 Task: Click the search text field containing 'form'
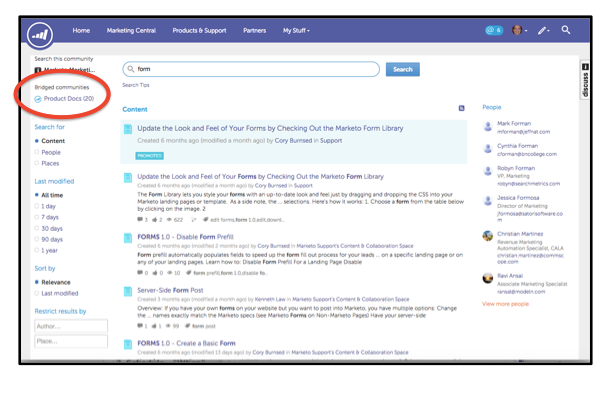coord(251,69)
